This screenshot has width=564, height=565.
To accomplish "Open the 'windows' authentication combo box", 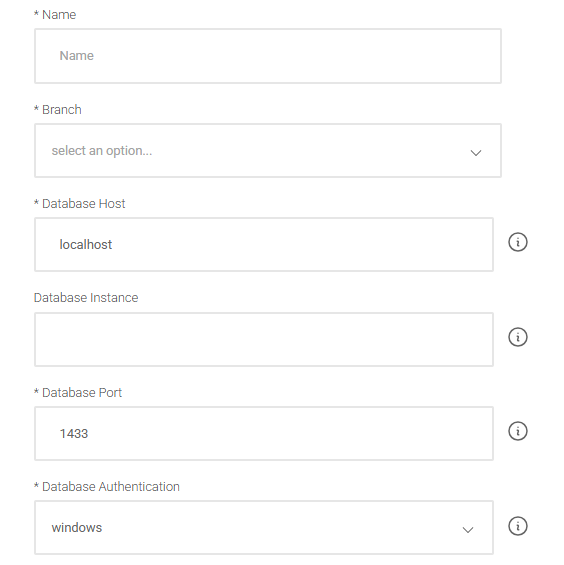I will 264,528.
